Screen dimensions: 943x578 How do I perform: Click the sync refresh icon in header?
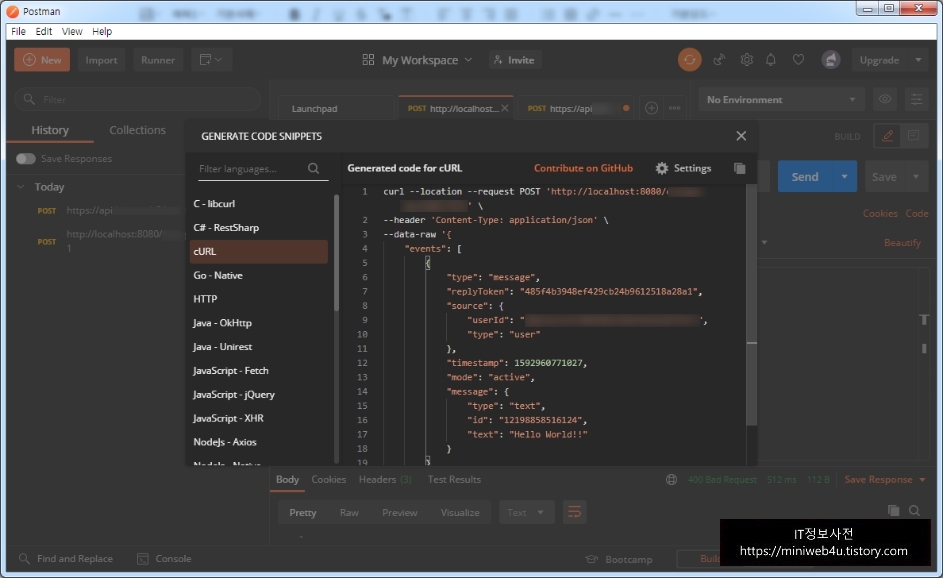pos(689,60)
